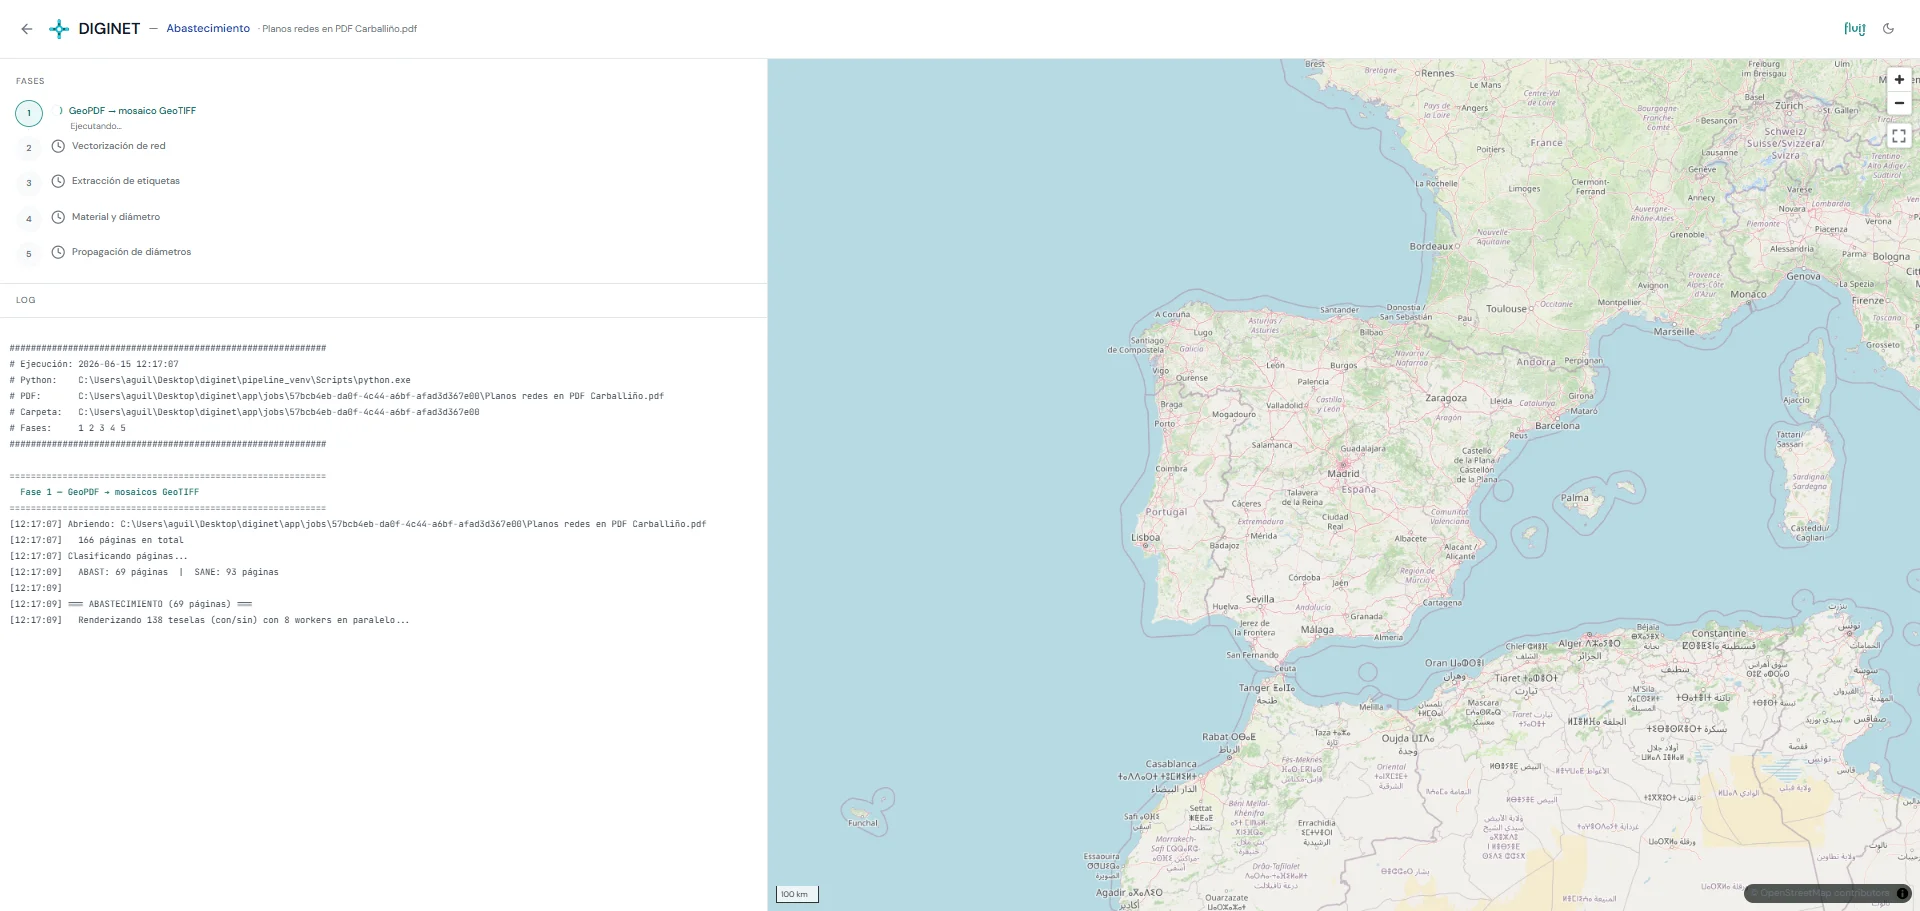
Task: Click the FASES section heading
Action: (x=30, y=81)
